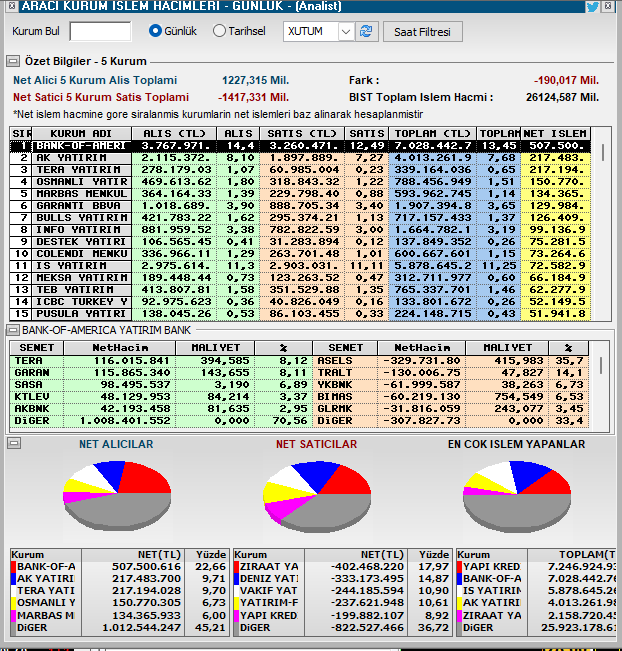The height and width of the screenshot is (651, 622).
Task: Click the Twitter bird icon in title bar
Action: pyautogui.click(x=593, y=7)
